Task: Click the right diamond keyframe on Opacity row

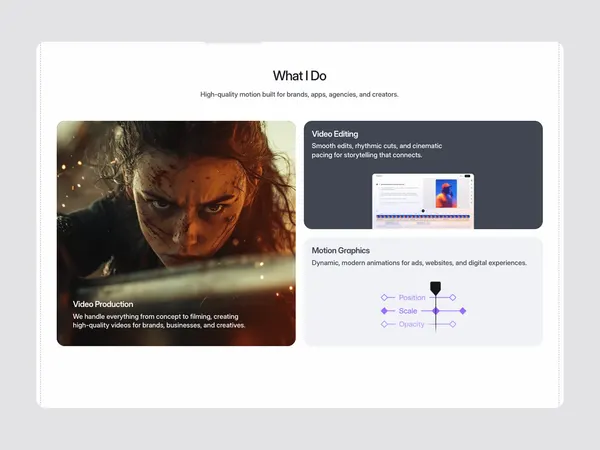Action: coord(453,324)
